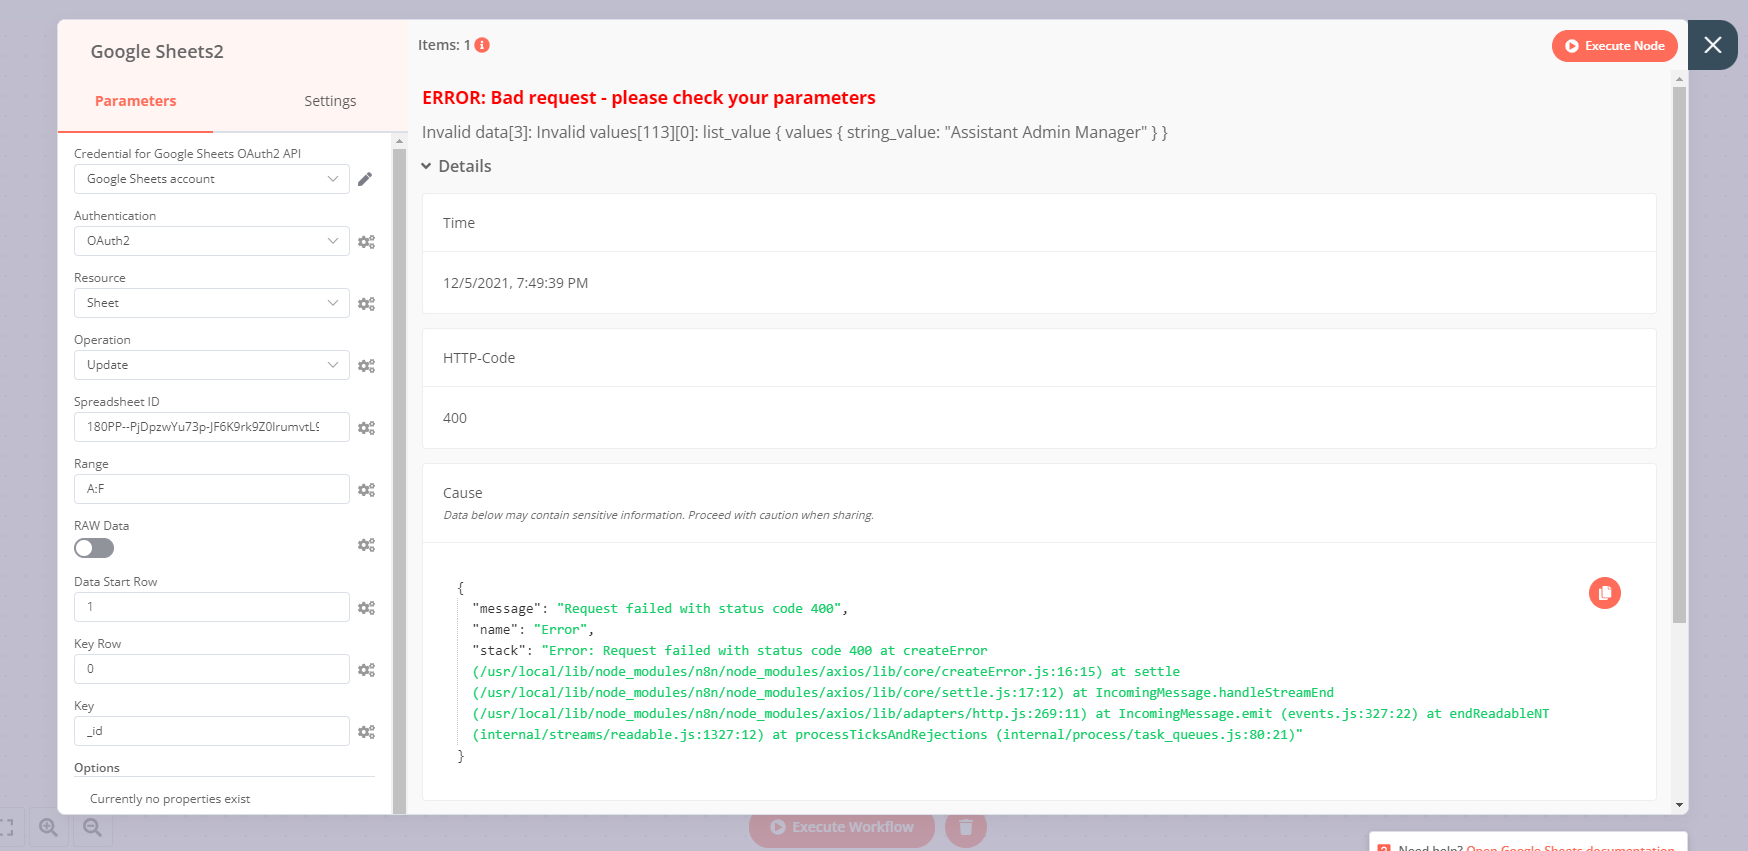Screen dimensions: 1748x851
Task: Collapse the error Details section
Action: (457, 166)
